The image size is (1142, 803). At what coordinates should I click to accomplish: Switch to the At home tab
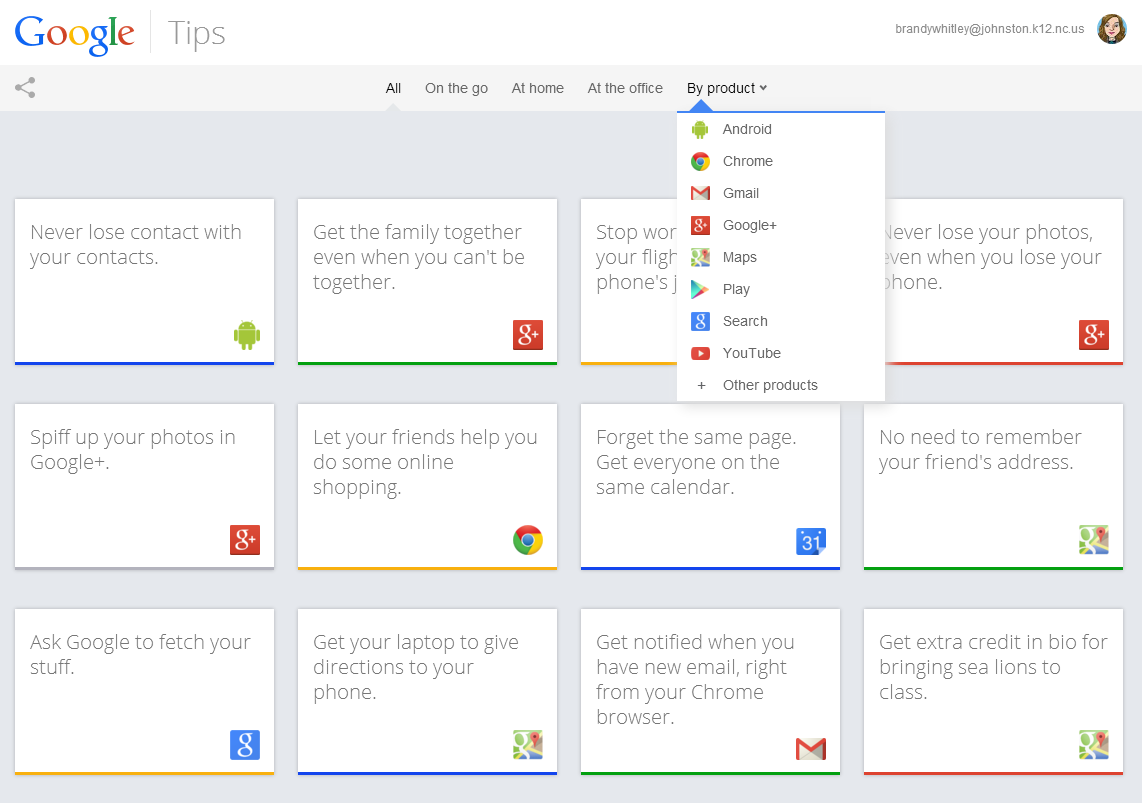537,88
